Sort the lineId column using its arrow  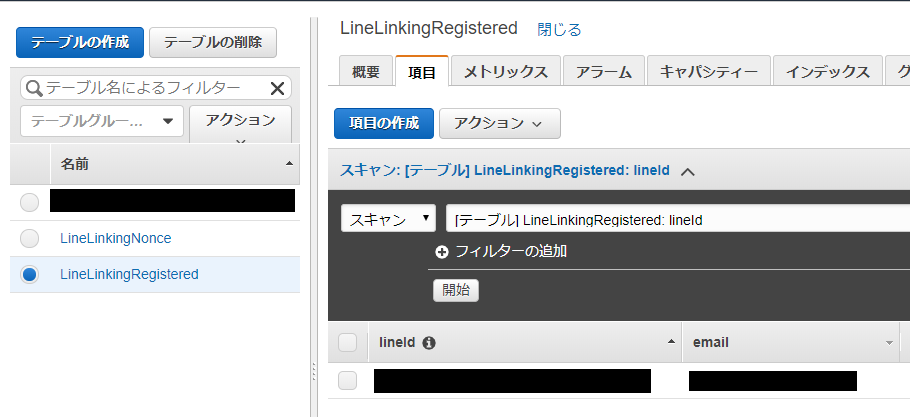tap(671, 342)
